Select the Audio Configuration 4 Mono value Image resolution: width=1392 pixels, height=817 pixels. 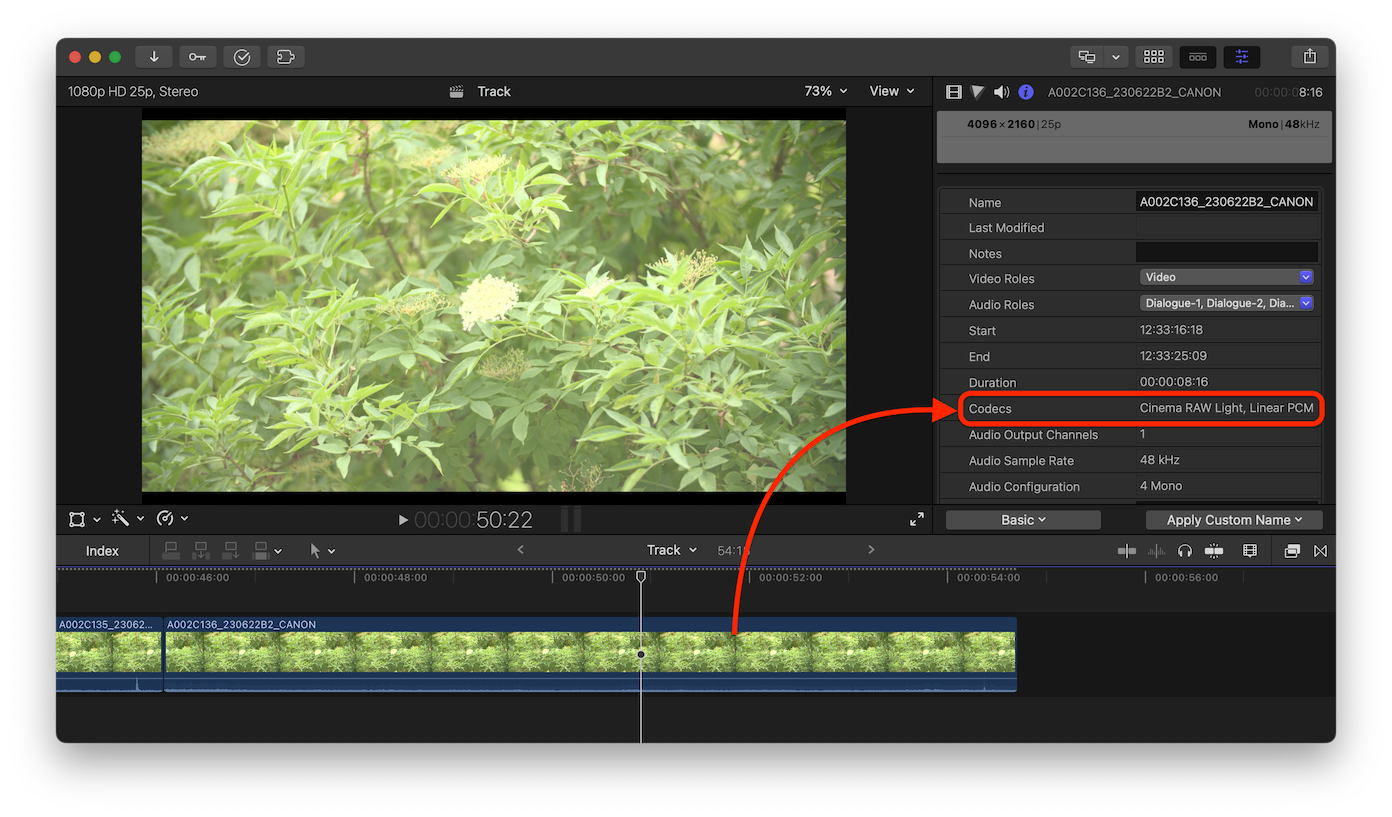pos(1161,486)
